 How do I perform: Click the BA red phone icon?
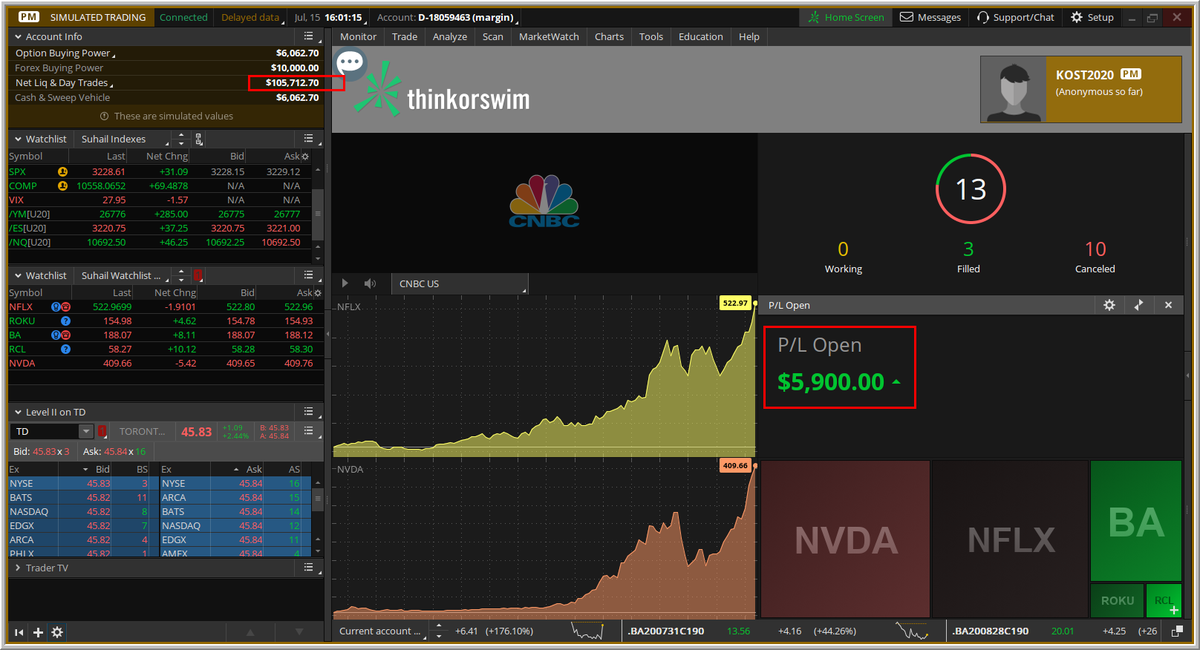click(66, 335)
